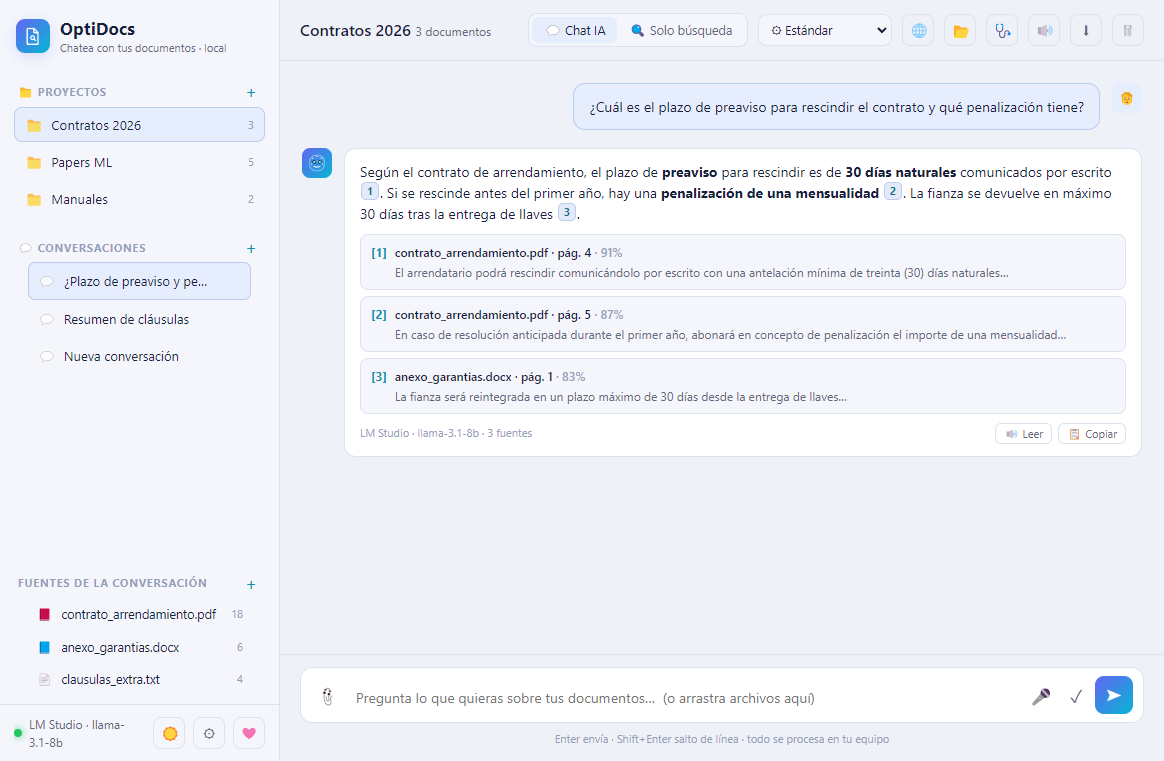The width and height of the screenshot is (1164, 761).
Task: Open the Resumen de cláusulas conversation
Action: coord(140,319)
